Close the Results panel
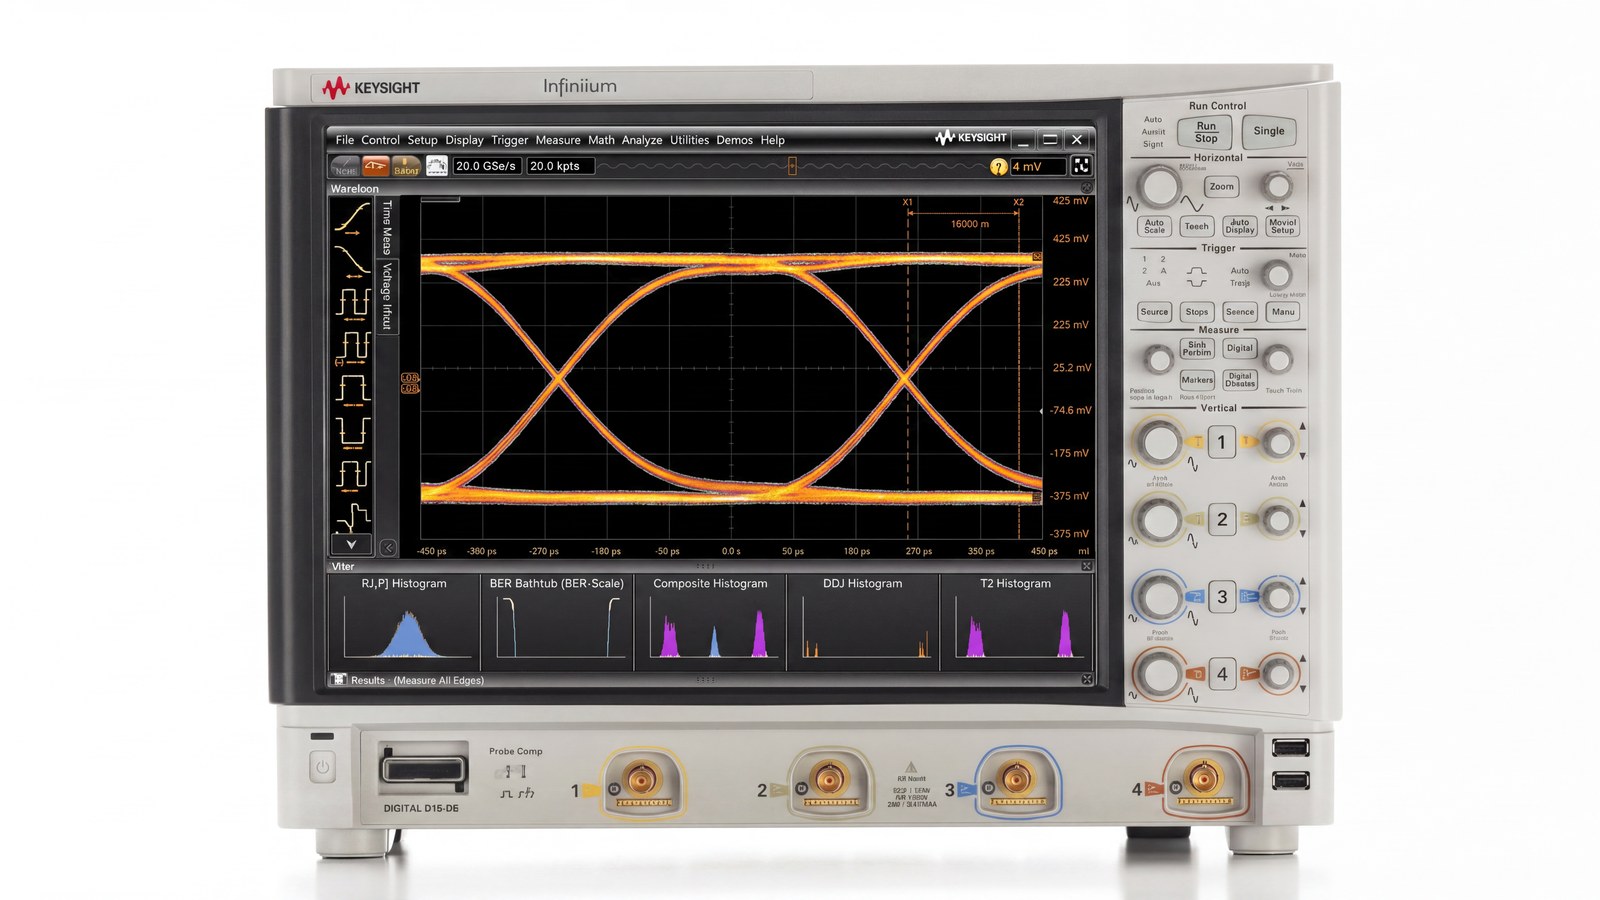This screenshot has height=900, width=1600. coord(1087,680)
